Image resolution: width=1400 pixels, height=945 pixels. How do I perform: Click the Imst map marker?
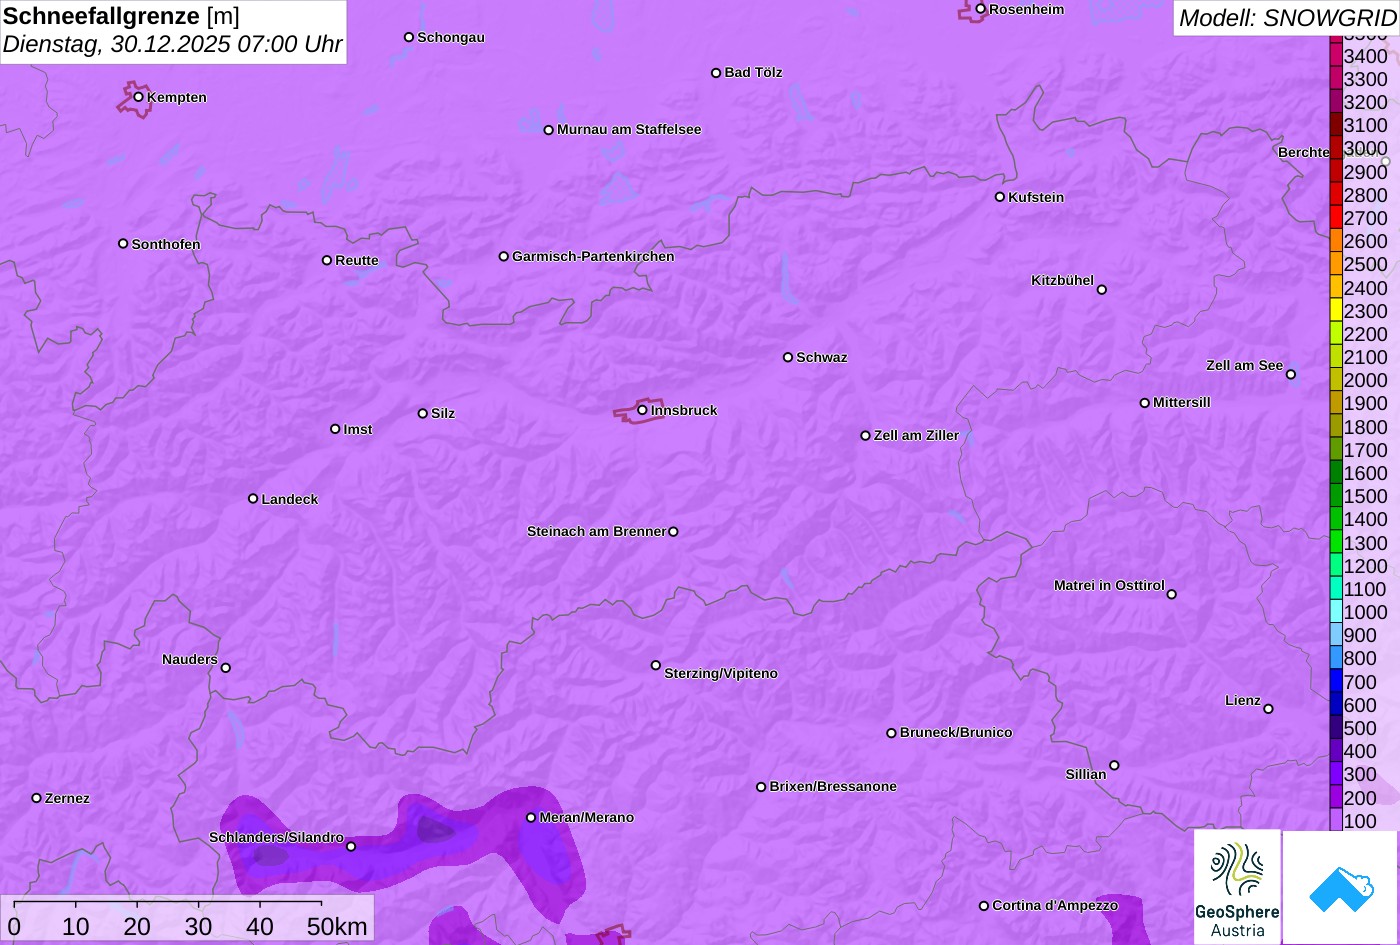click(335, 429)
